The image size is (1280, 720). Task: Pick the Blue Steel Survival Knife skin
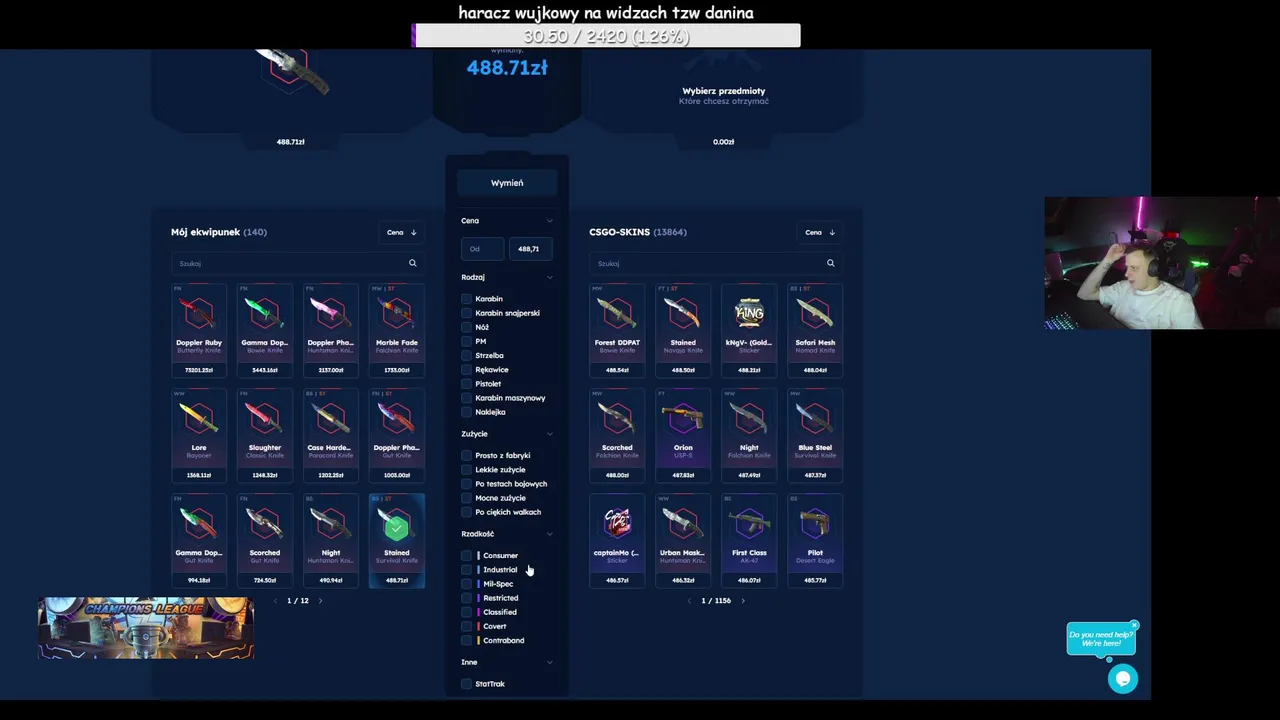click(x=815, y=435)
